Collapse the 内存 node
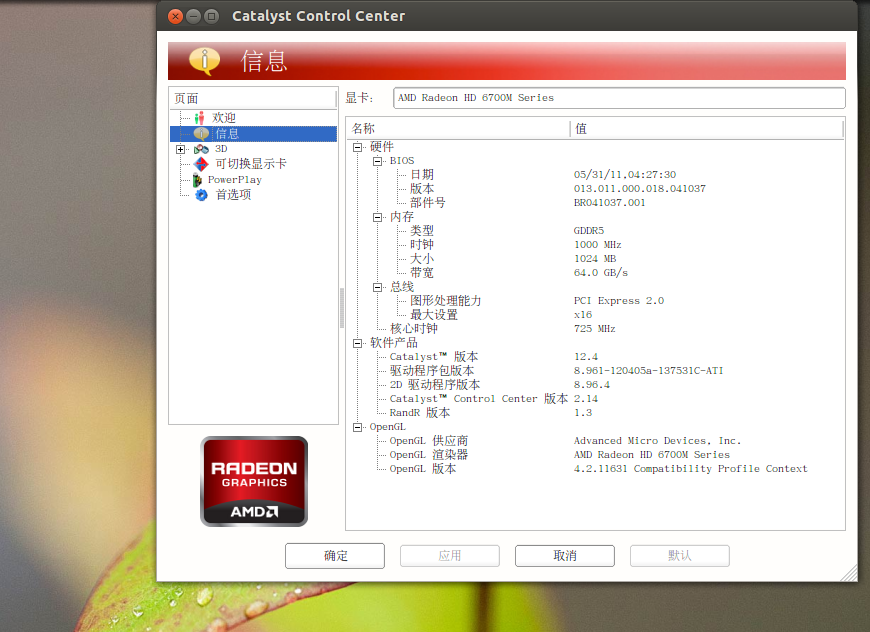 pyautogui.click(x=377, y=217)
